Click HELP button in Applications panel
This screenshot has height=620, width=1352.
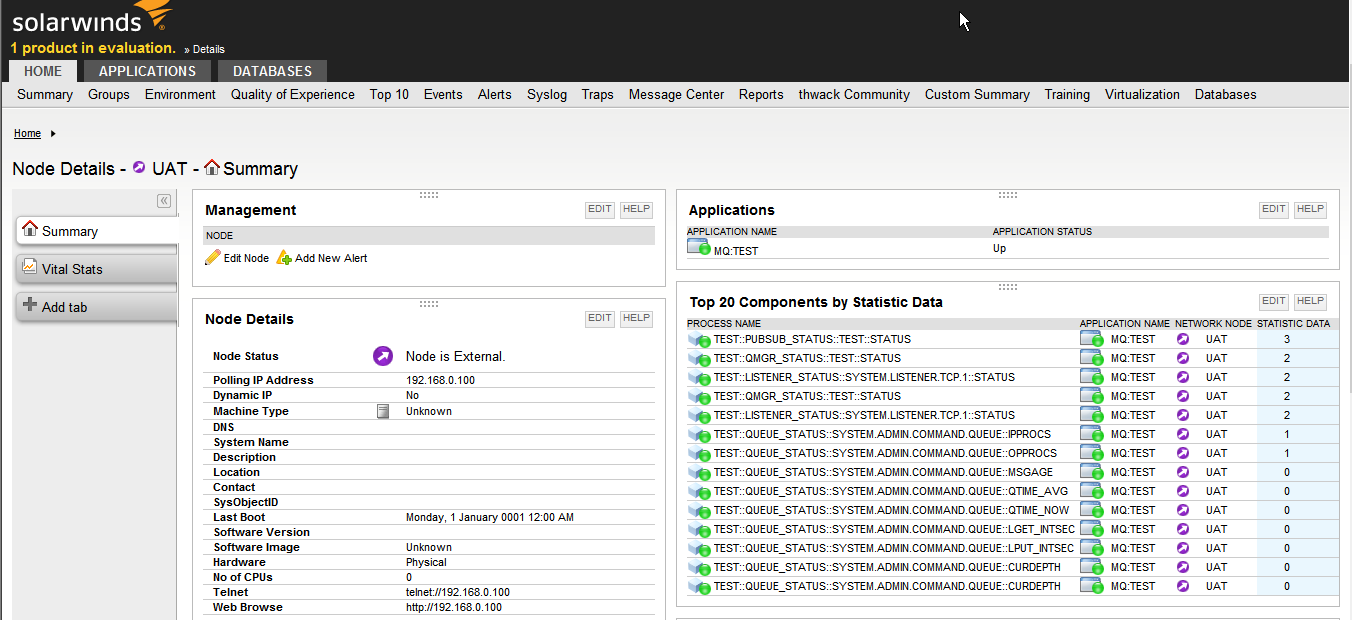[1309, 209]
